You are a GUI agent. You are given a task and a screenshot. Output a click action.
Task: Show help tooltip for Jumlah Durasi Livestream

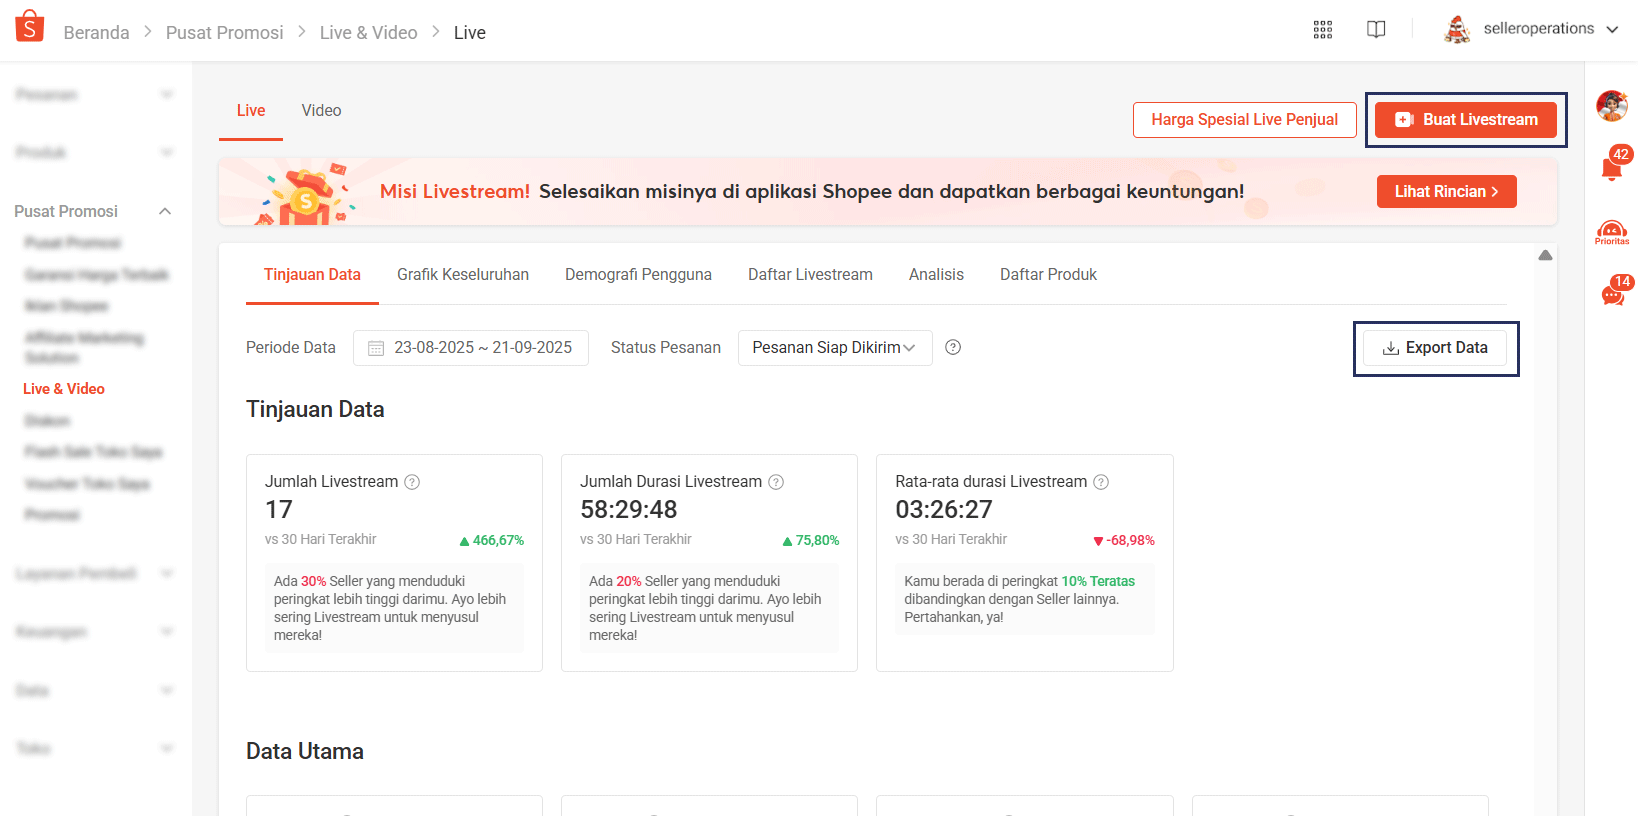776,482
